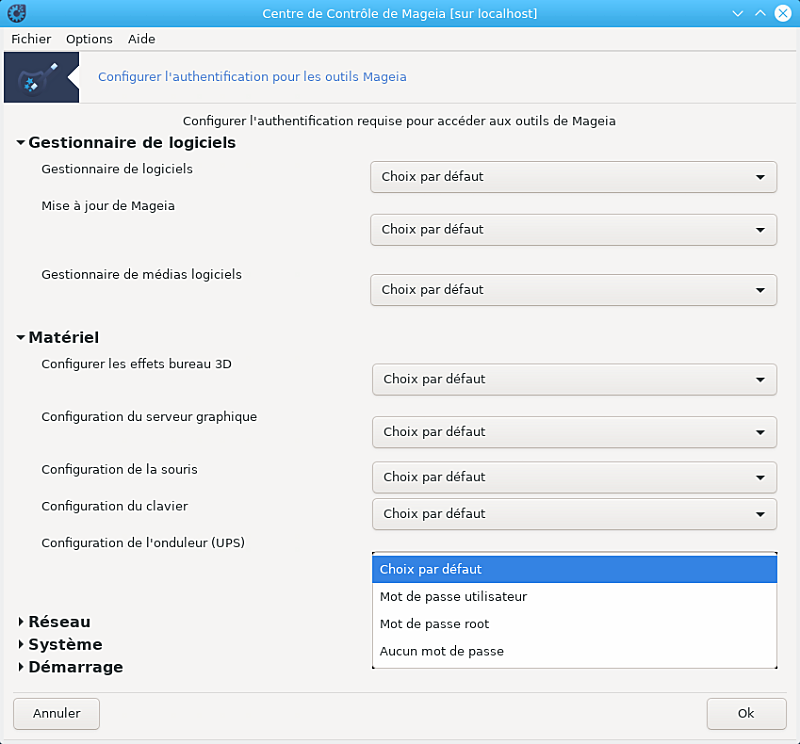800x744 pixels.
Task: Choose 'Aucun mot de passe' option
Action: point(574,651)
